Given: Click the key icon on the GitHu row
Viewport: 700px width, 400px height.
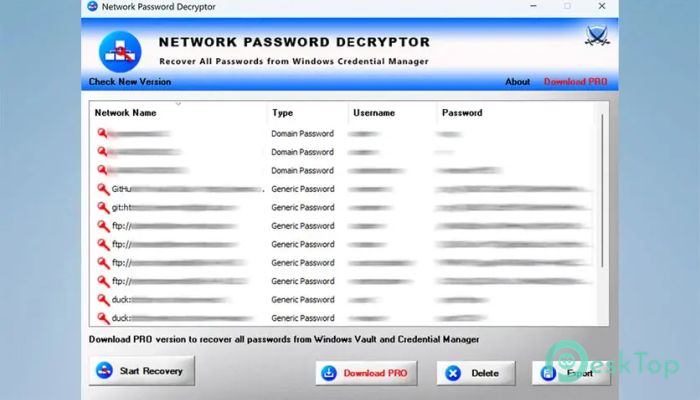Looking at the screenshot, I should point(103,189).
